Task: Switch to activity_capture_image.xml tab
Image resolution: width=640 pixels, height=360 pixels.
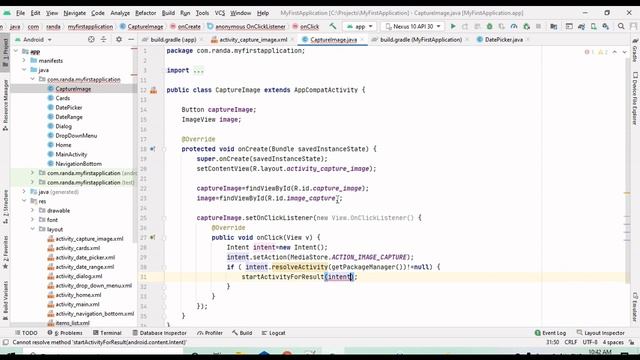Action: (253, 40)
